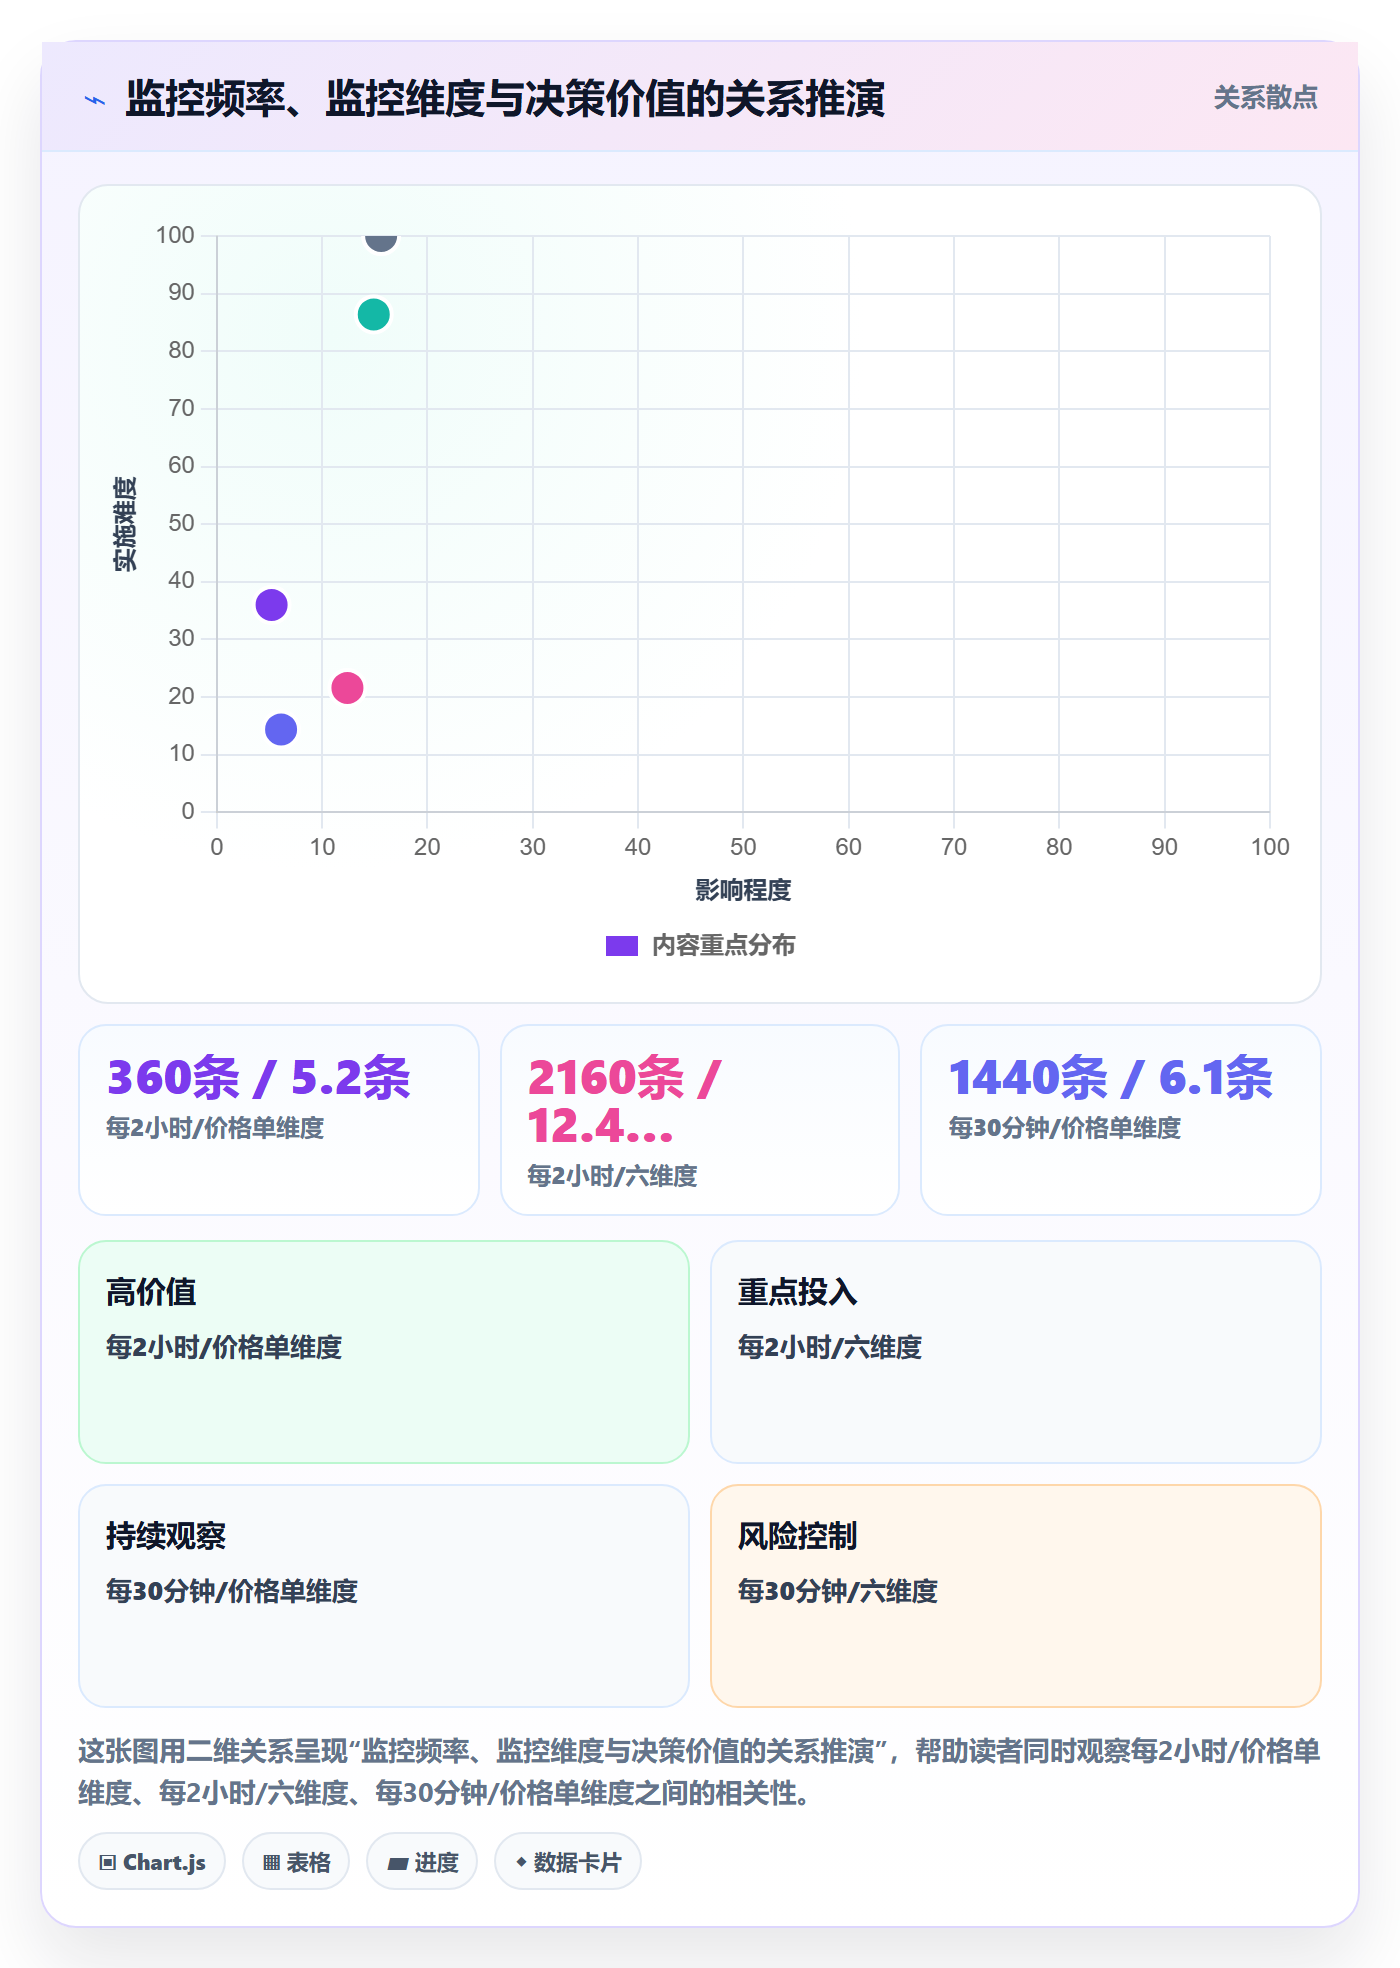Click the purple scatter point near 36
Image resolution: width=1400 pixels, height=1968 pixels.
[271, 605]
